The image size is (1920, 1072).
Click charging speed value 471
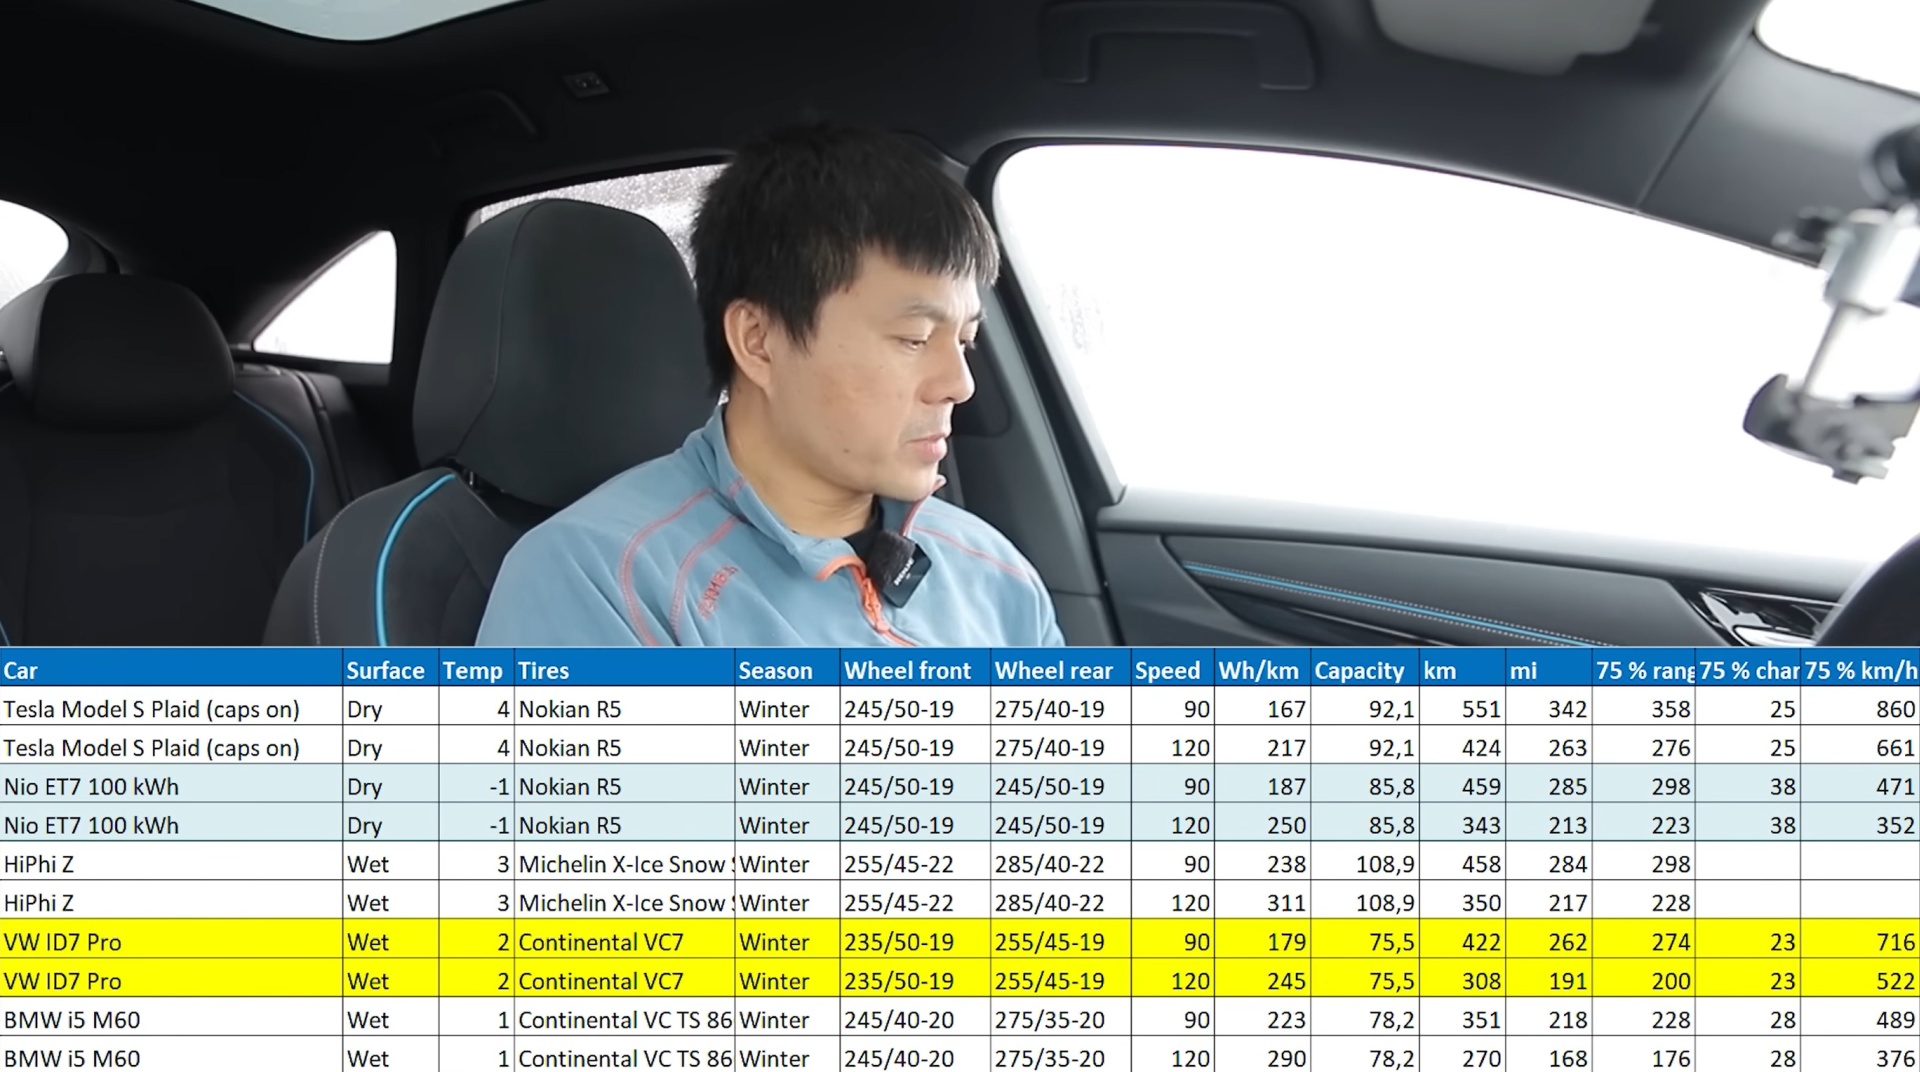click(x=1895, y=787)
